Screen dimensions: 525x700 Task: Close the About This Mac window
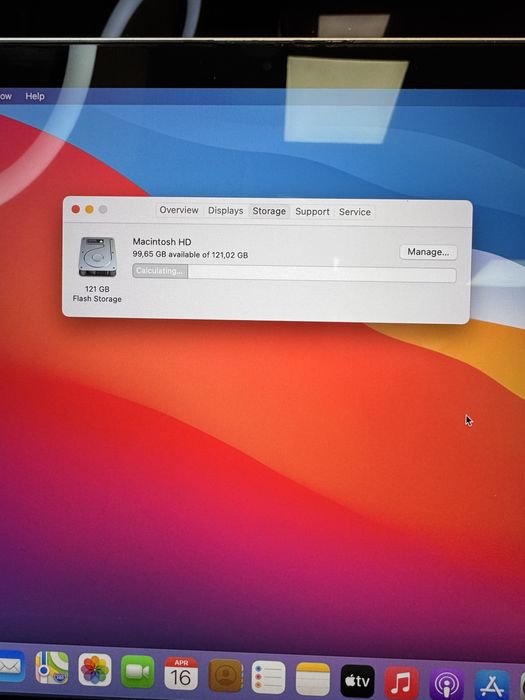76,209
